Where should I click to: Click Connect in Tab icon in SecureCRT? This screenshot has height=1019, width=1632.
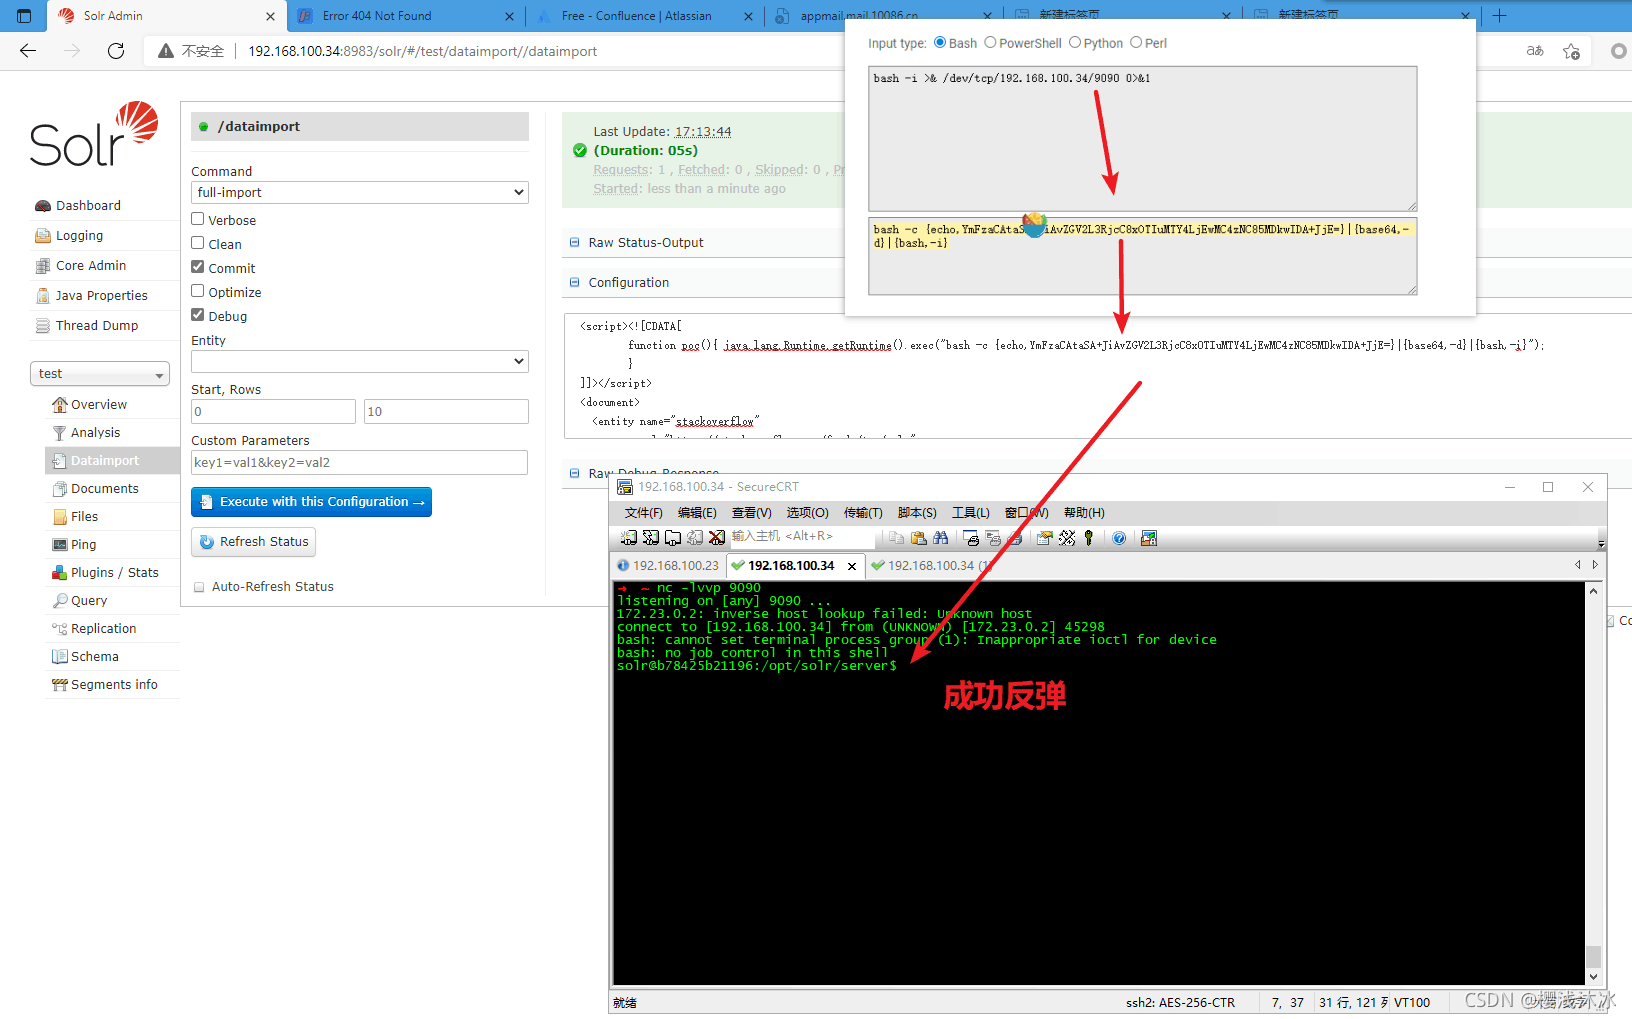click(x=673, y=538)
